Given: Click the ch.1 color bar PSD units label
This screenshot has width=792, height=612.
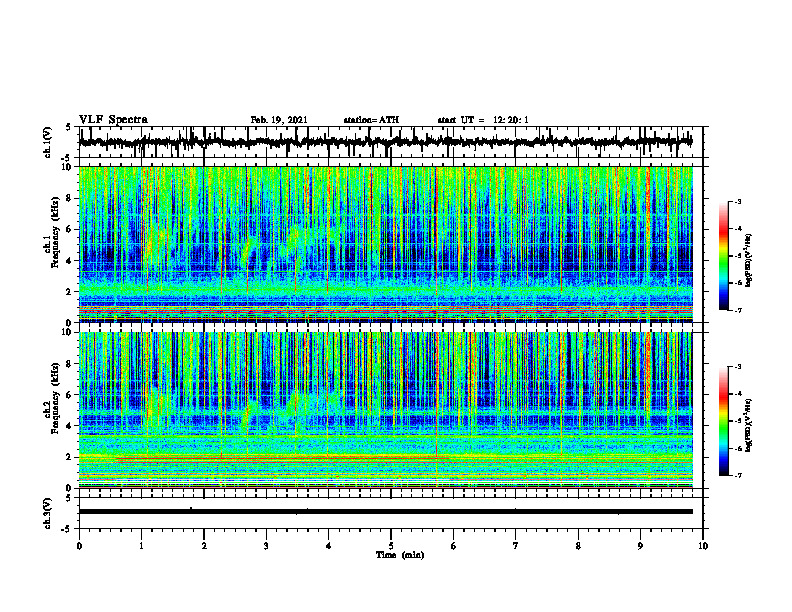Looking at the screenshot, I should (x=749, y=260).
